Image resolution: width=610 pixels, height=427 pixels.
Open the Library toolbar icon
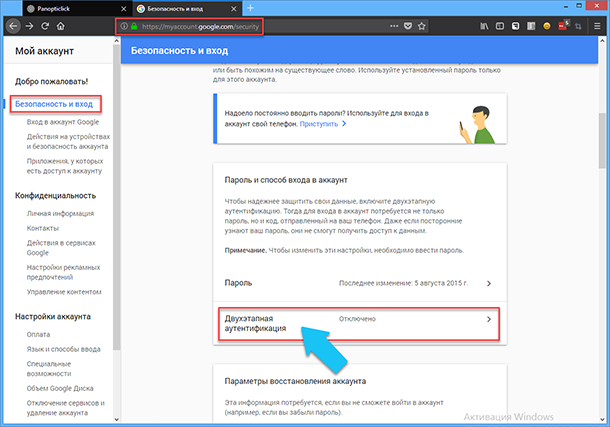pos(484,26)
